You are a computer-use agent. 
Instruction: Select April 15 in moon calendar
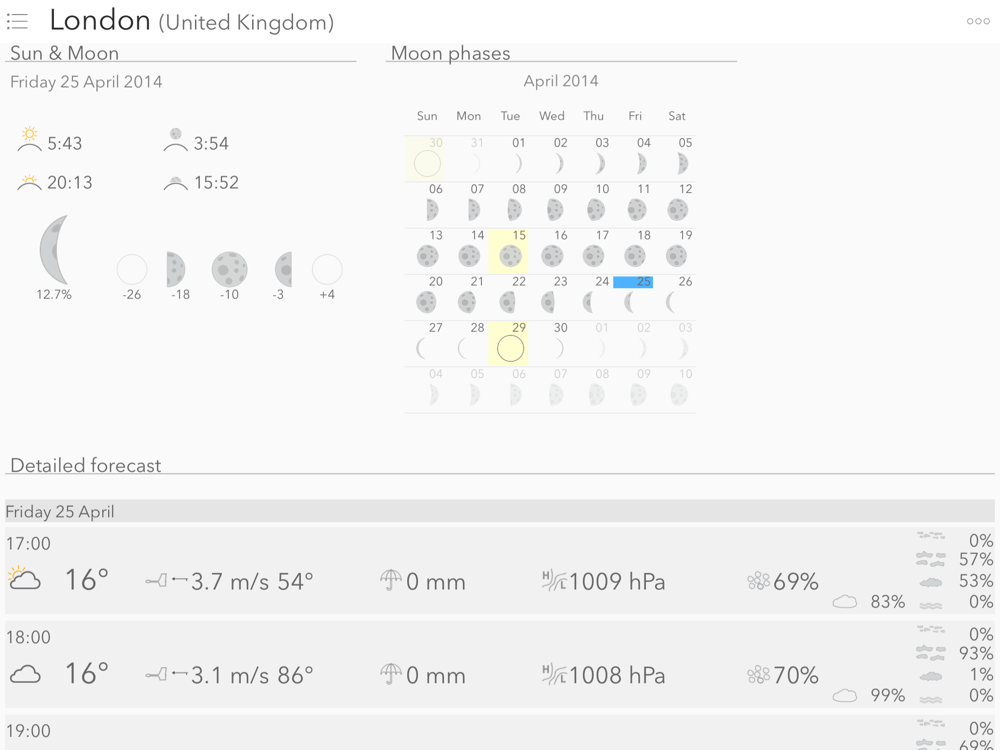tap(510, 250)
